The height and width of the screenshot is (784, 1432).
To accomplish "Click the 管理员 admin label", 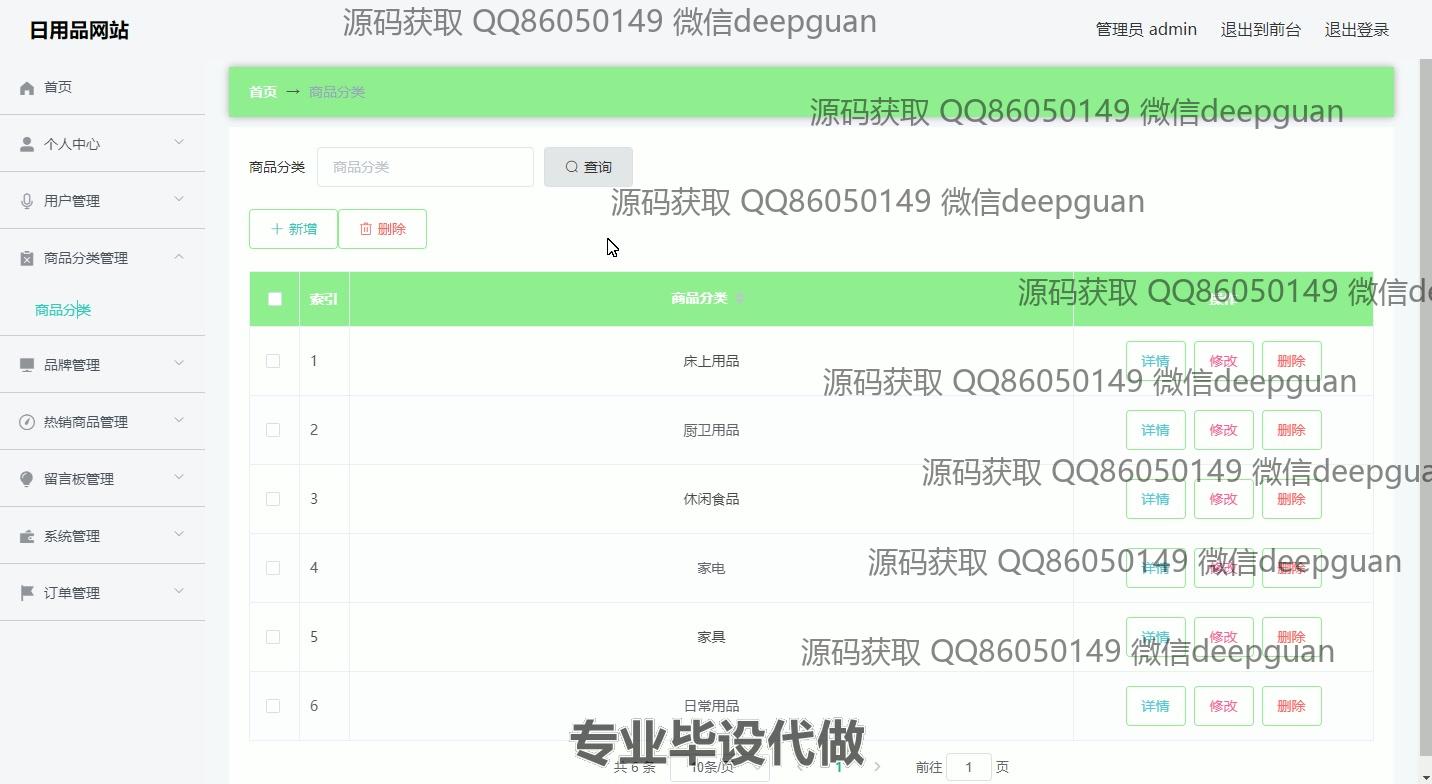I will (1146, 30).
